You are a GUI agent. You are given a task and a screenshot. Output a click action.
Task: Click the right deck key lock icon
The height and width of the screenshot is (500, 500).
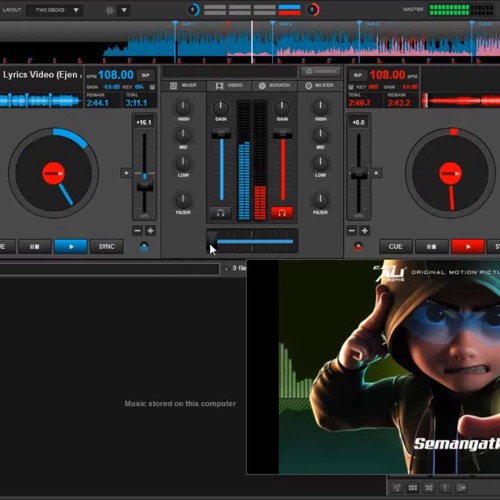(x=351, y=87)
